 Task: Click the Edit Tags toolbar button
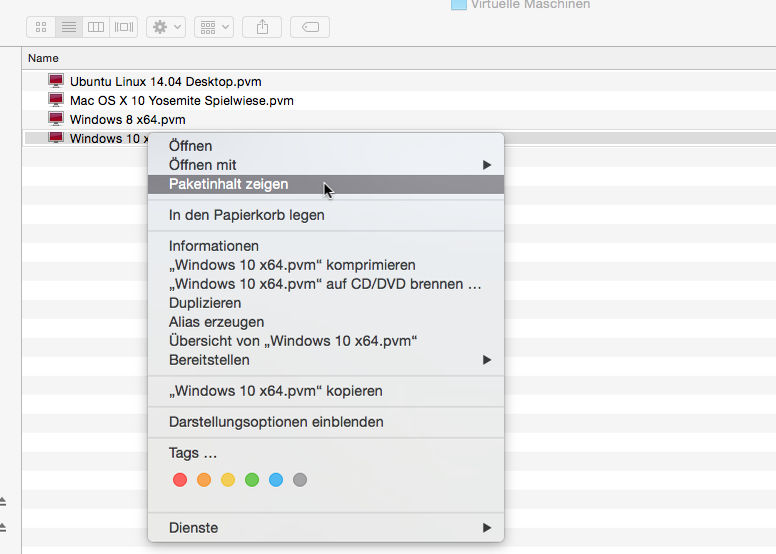coord(310,27)
